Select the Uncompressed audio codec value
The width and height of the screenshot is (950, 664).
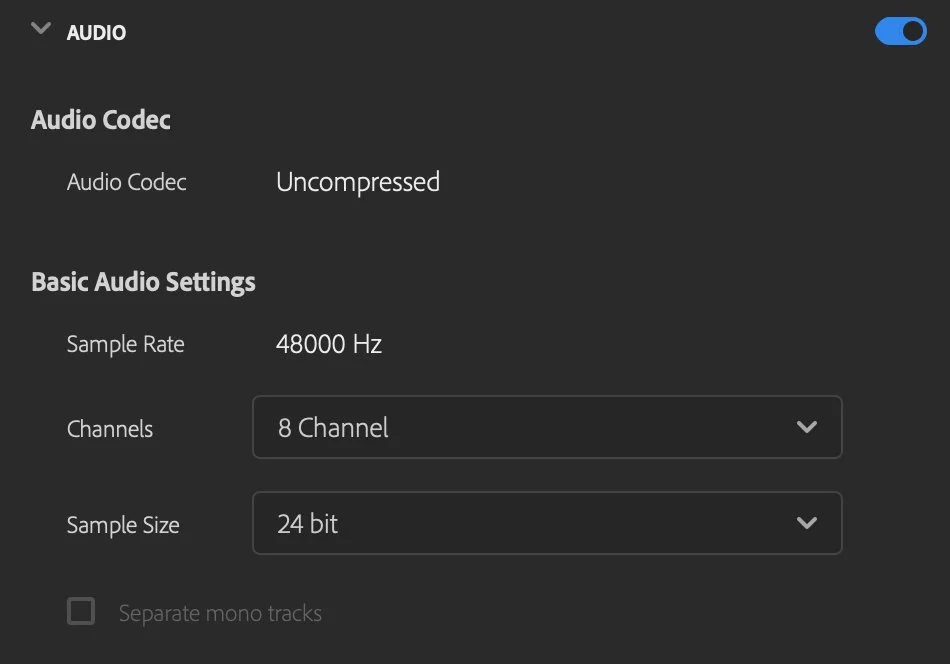point(357,182)
